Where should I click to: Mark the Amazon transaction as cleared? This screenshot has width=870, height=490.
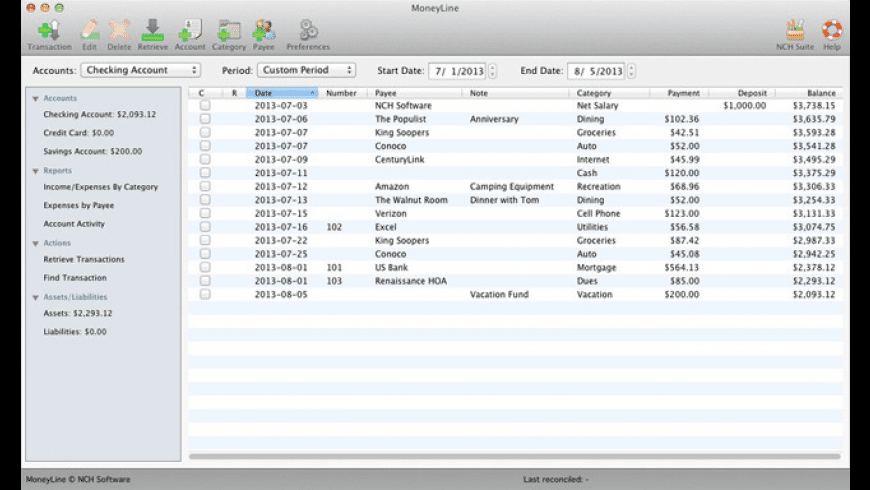tap(205, 186)
